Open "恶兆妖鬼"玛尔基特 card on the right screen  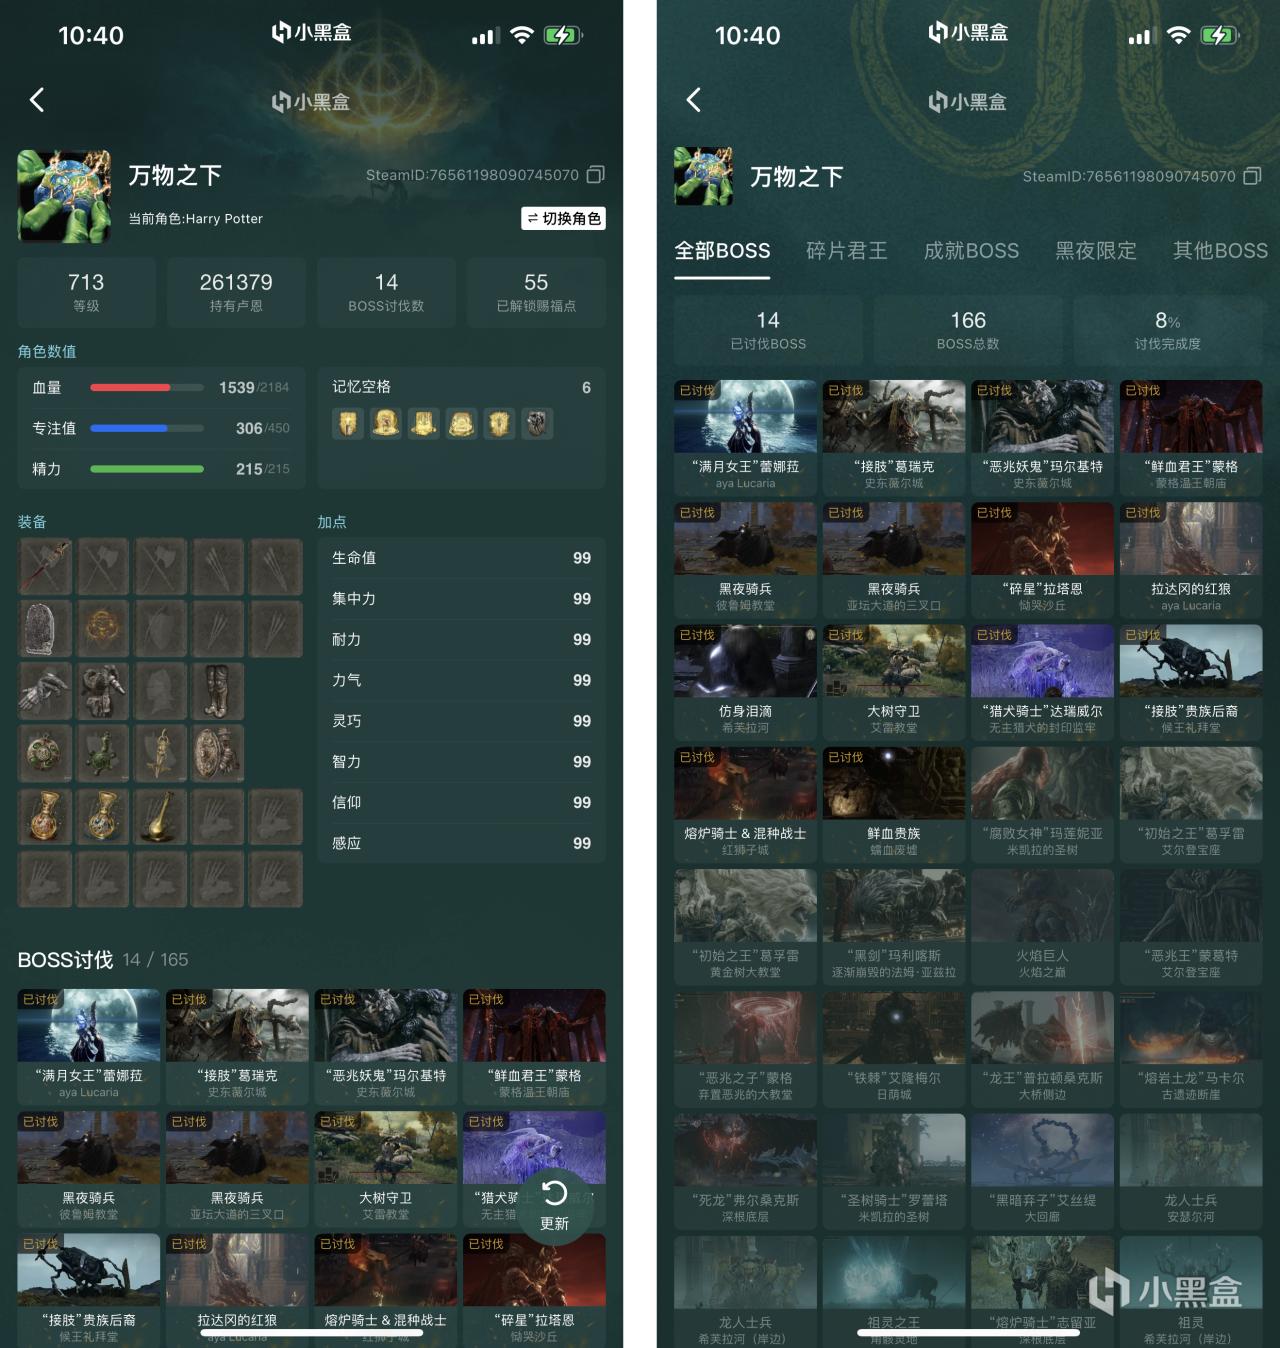point(1042,437)
